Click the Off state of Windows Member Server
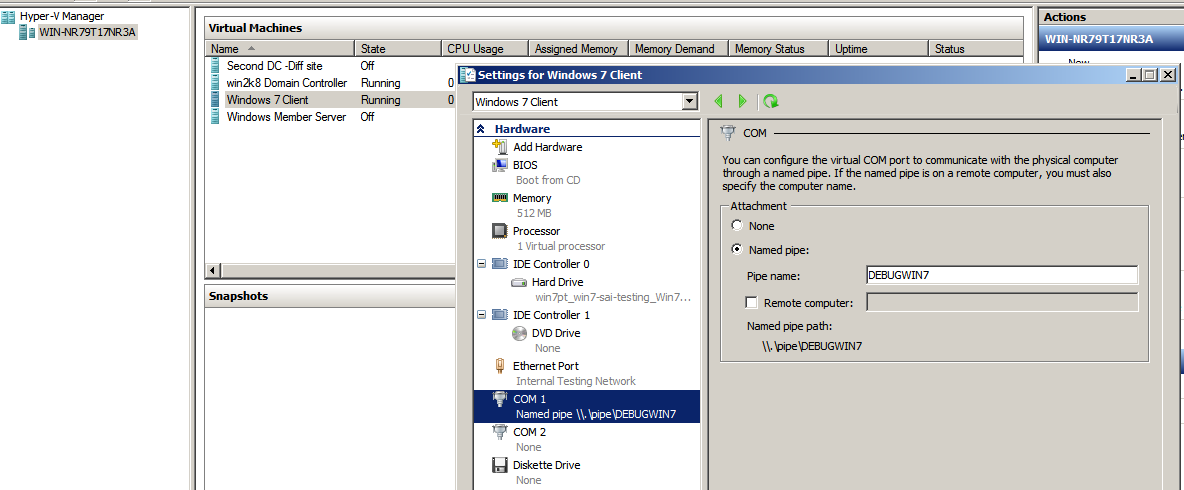Image resolution: width=1184 pixels, height=490 pixels. pos(368,117)
